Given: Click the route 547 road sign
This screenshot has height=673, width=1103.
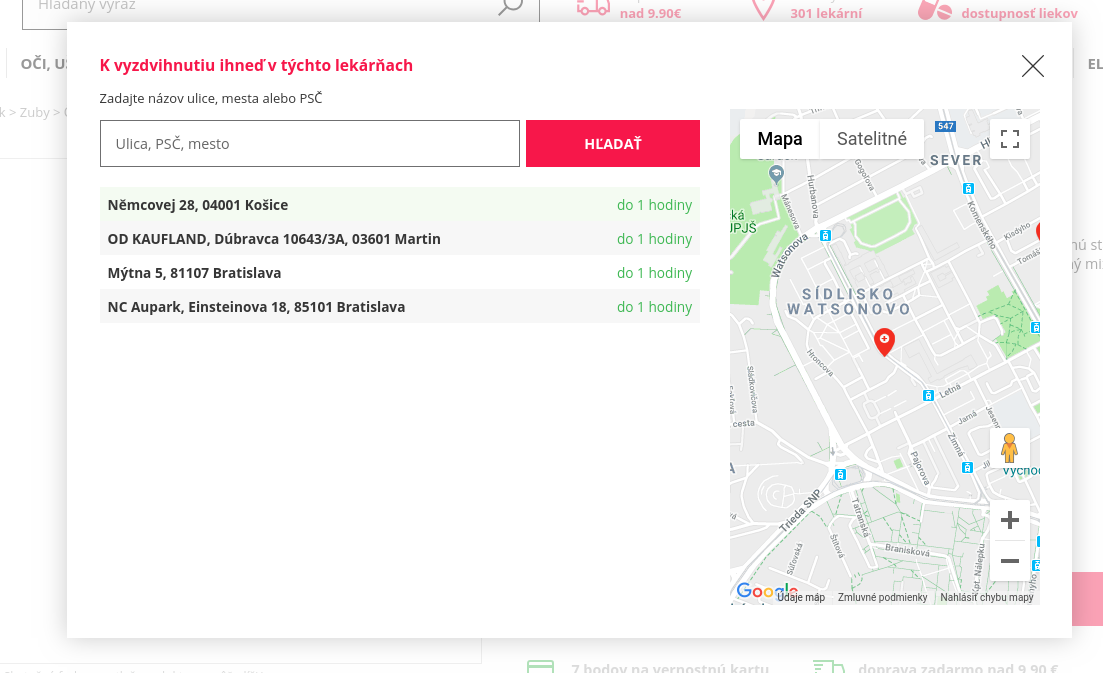Looking at the screenshot, I should [945, 127].
